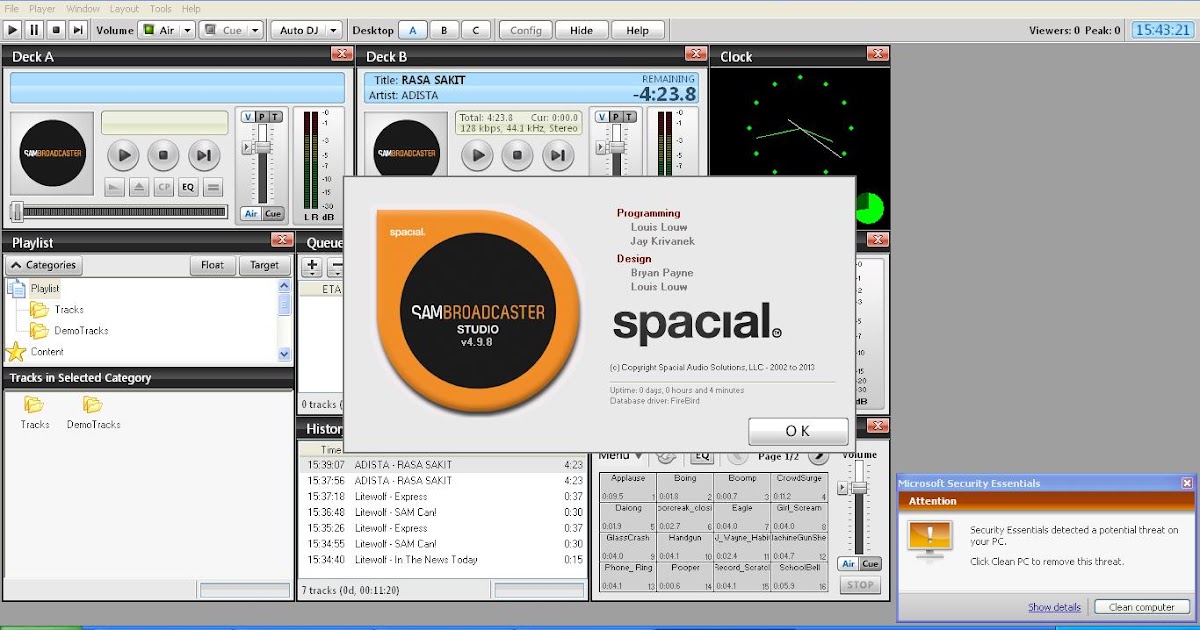
Task: Pause playback from the top toolbar
Action: pyautogui.click(x=34, y=30)
